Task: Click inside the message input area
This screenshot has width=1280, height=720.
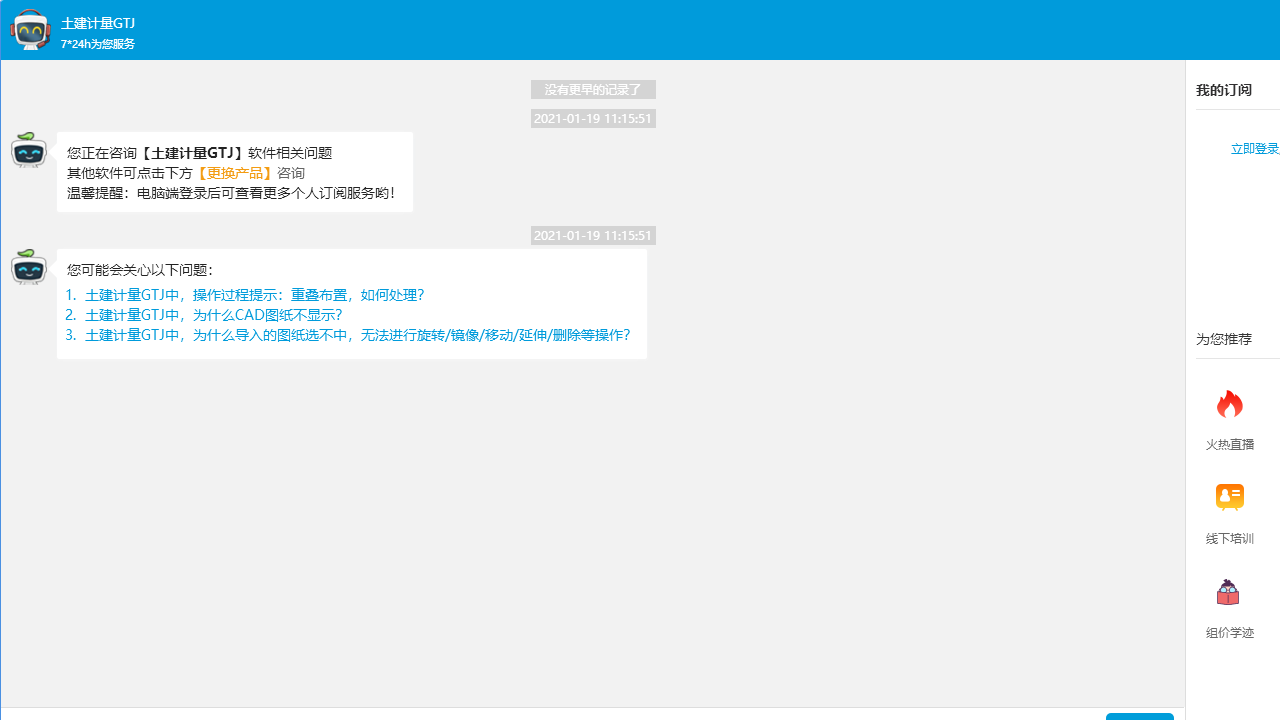Action: coord(500,712)
